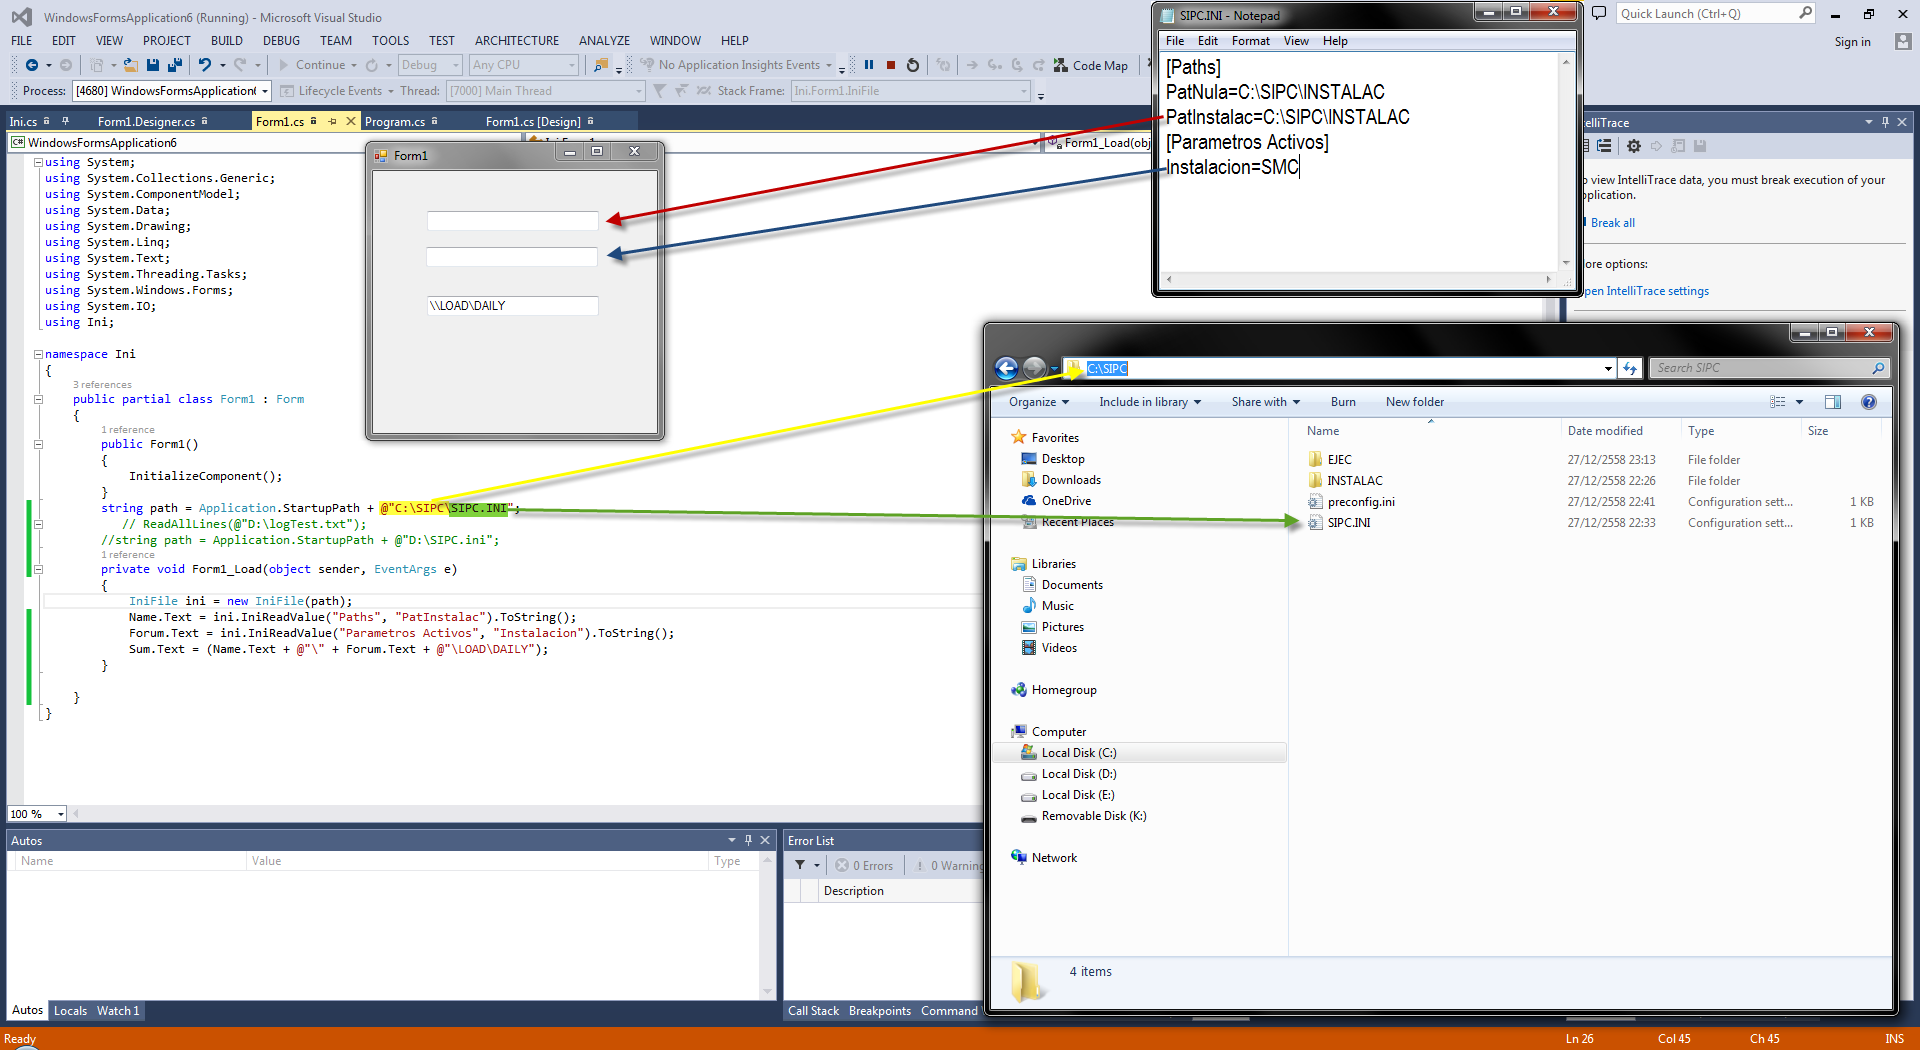The image size is (1920, 1050).
Task: Click the Restart debugging icon
Action: (913, 65)
